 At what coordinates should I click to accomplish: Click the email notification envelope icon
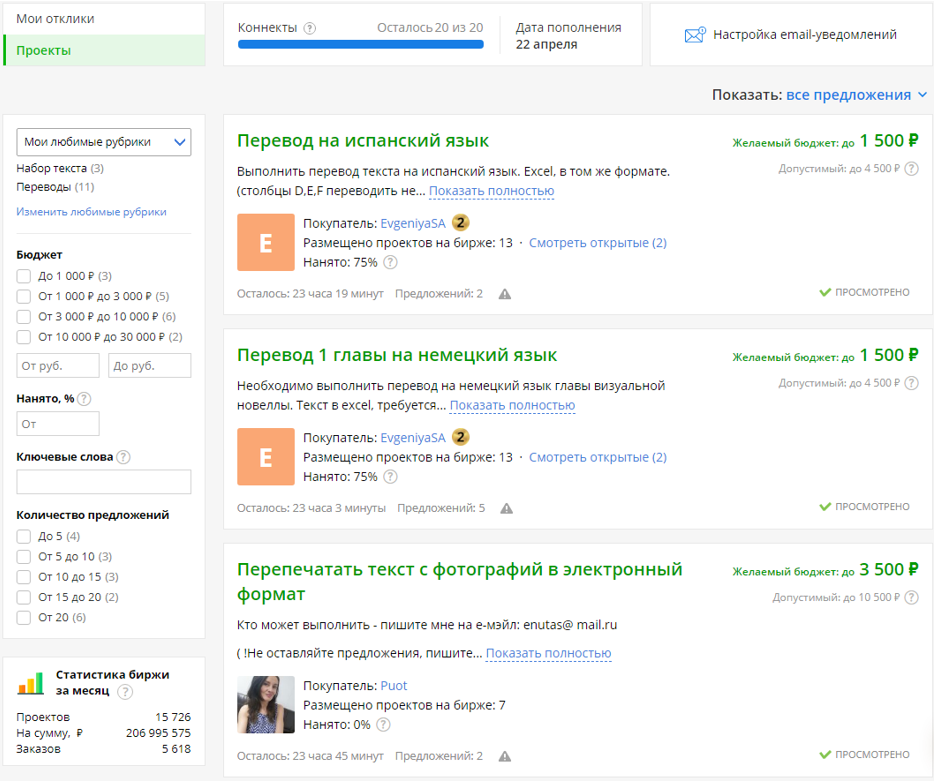[x=695, y=35]
